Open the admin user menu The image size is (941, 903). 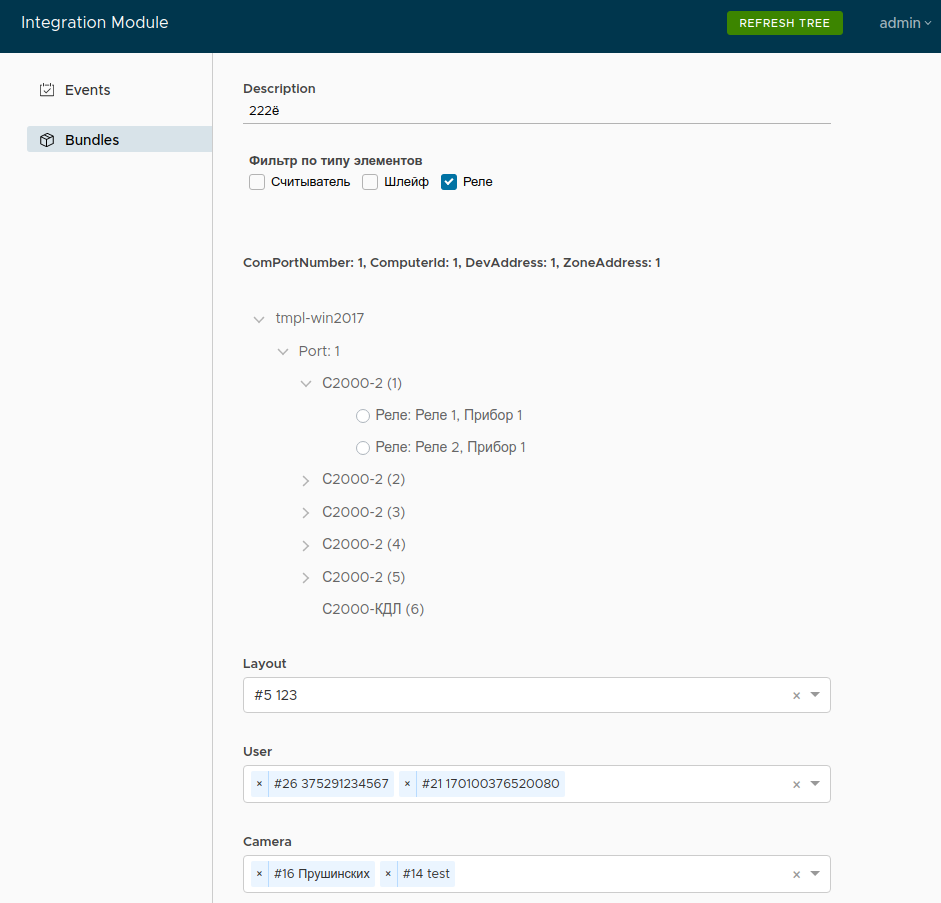904,23
